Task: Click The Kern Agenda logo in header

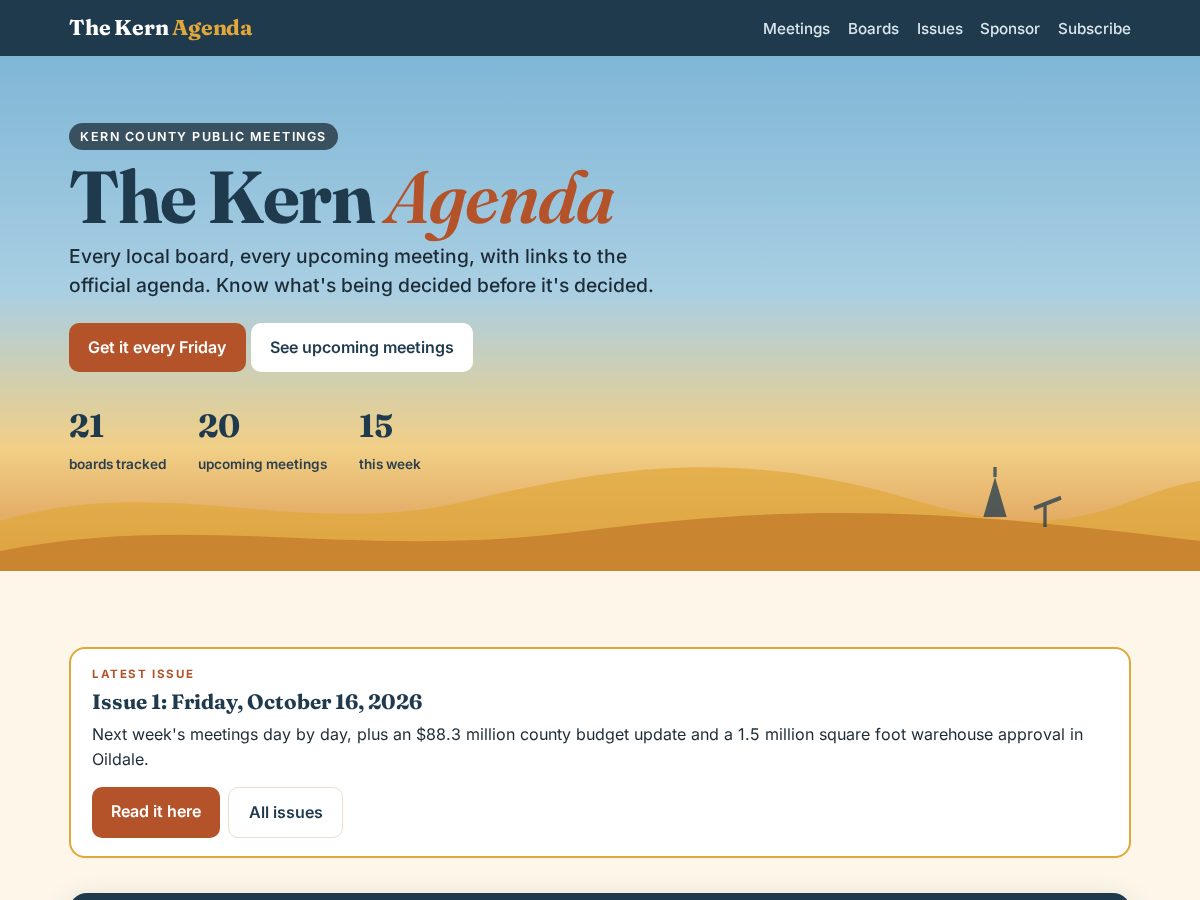Action: (160, 28)
